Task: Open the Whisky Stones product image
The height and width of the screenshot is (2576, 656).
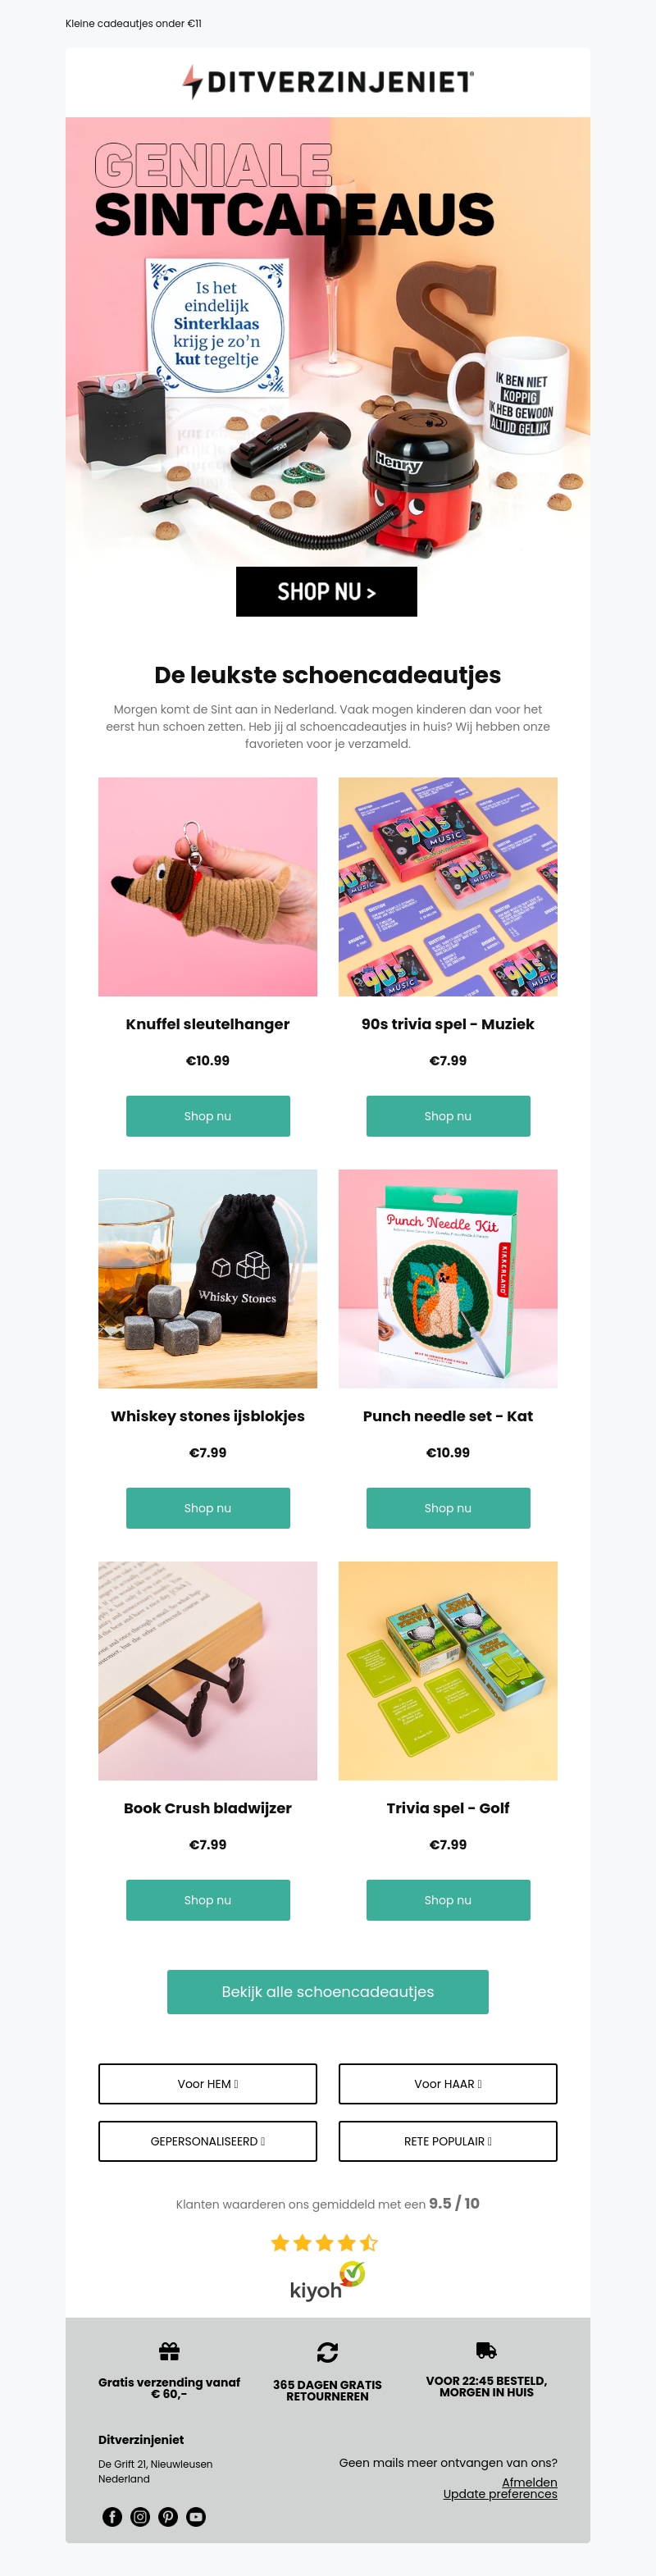Action: point(208,1279)
